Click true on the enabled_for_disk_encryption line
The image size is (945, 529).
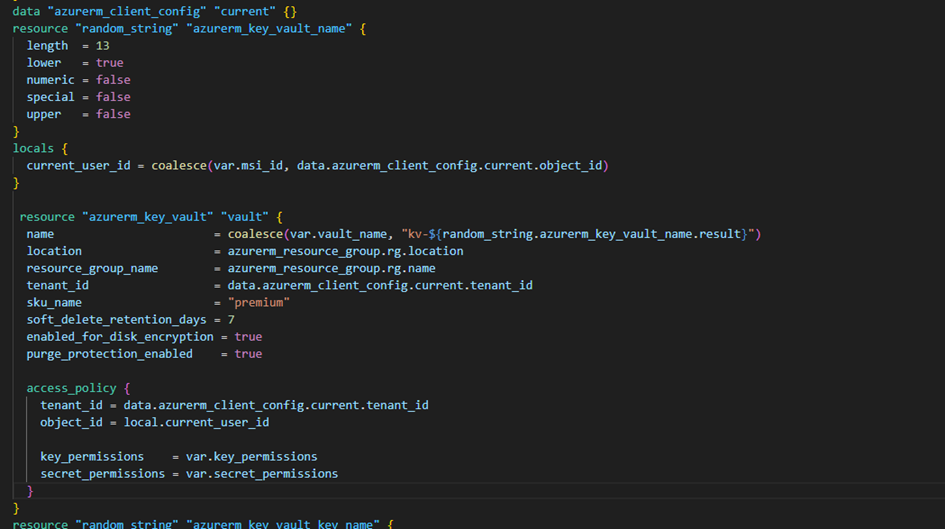tap(248, 337)
